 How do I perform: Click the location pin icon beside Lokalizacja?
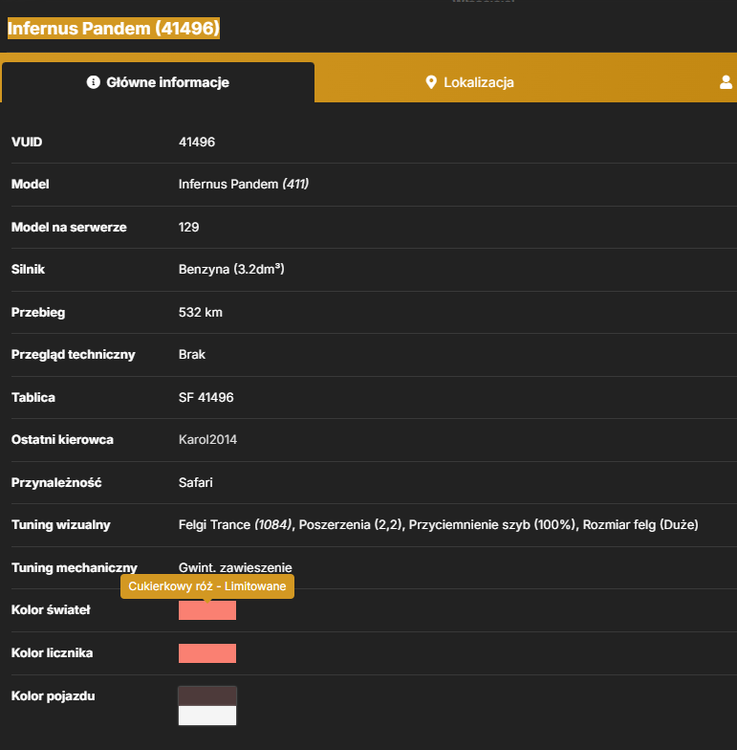(431, 82)
